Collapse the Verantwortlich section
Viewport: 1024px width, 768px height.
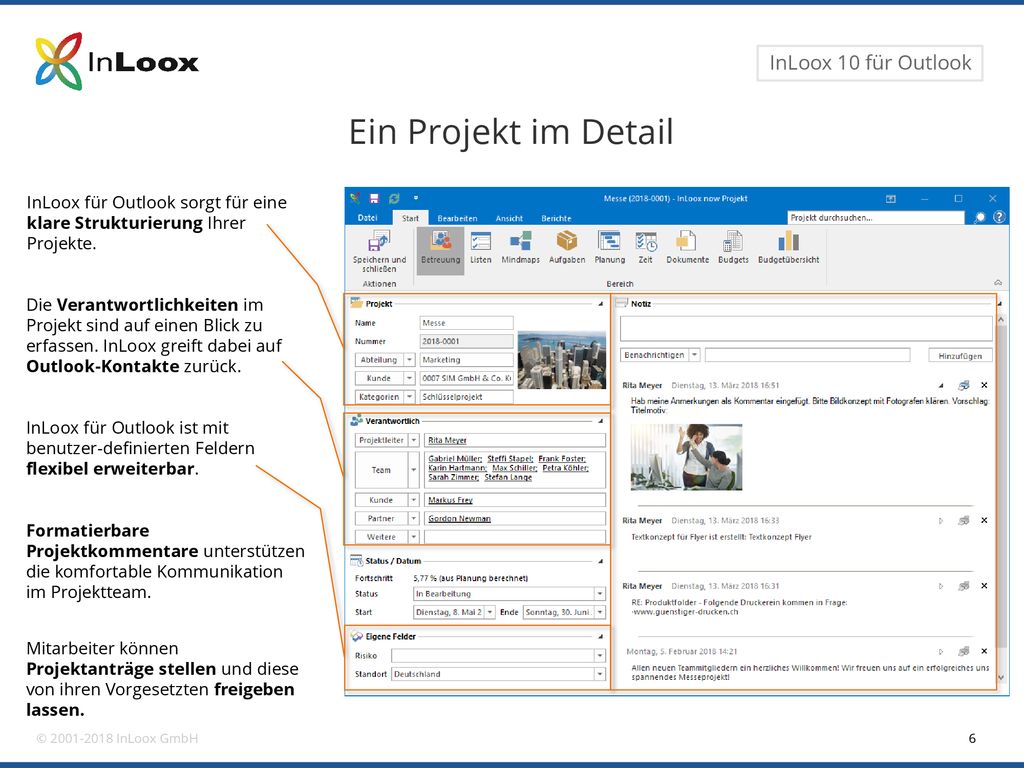coord(600,421)
